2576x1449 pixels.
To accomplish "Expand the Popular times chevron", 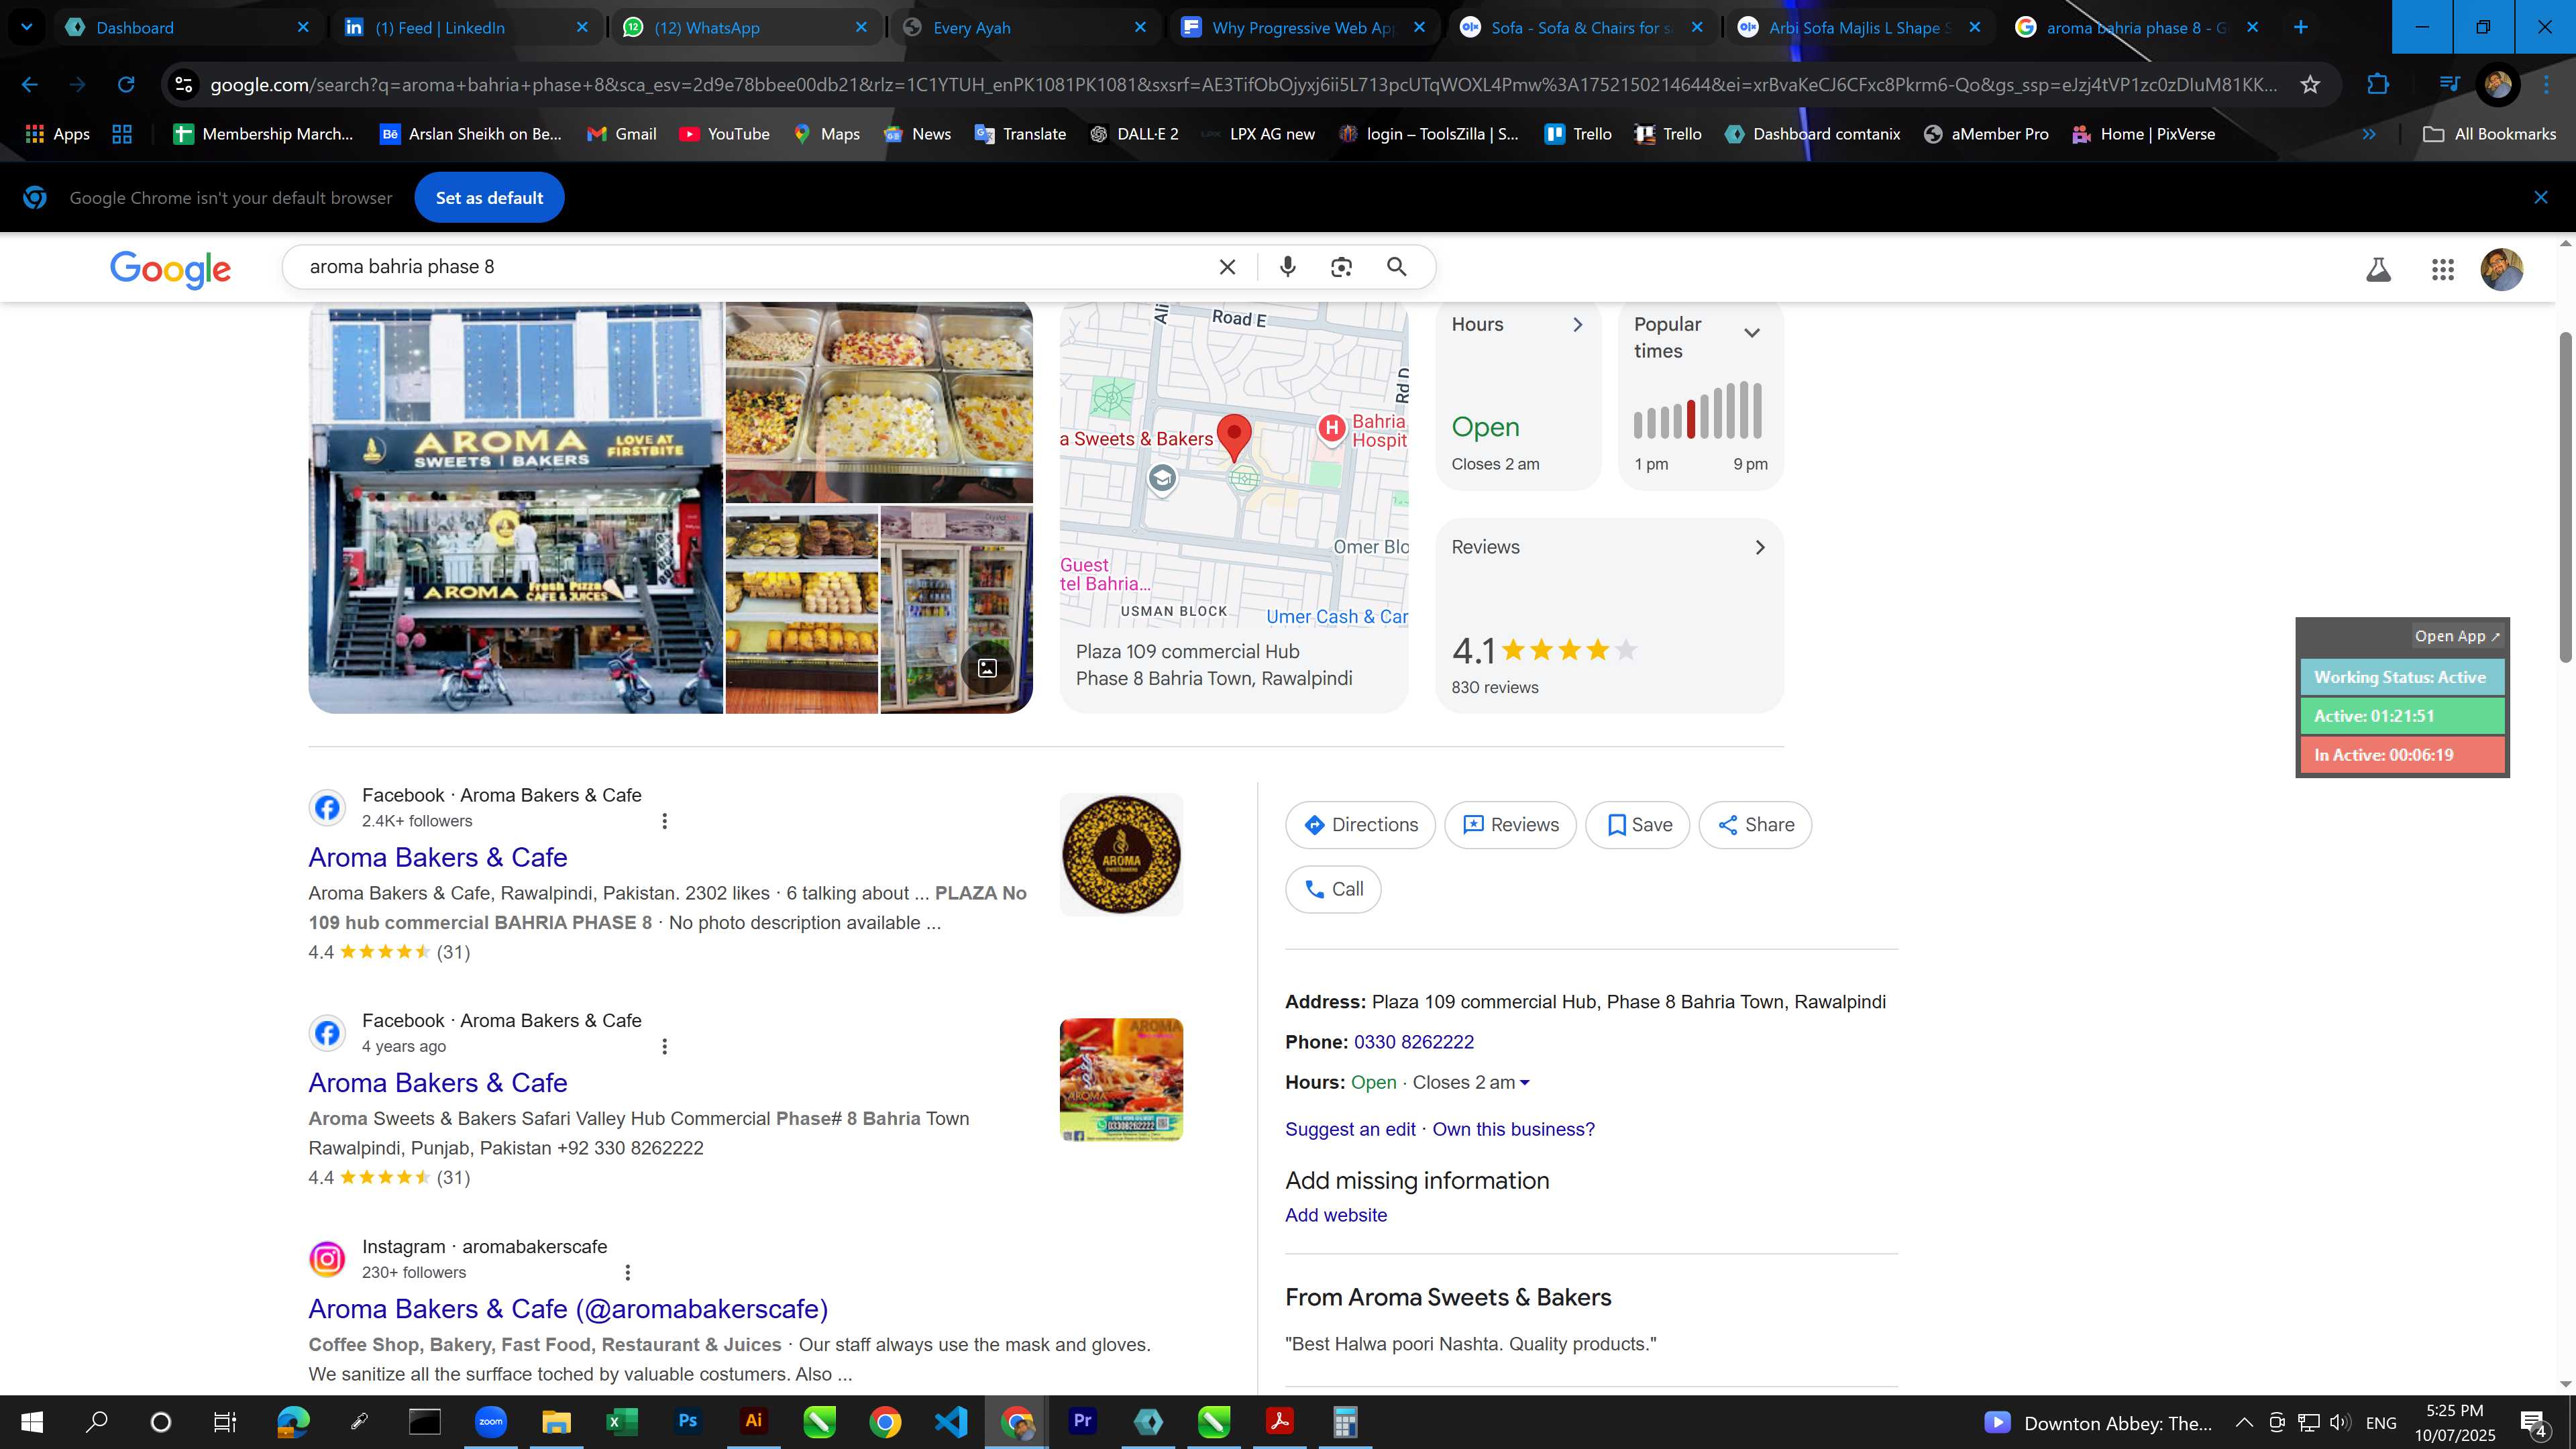I will [1751, 333].
